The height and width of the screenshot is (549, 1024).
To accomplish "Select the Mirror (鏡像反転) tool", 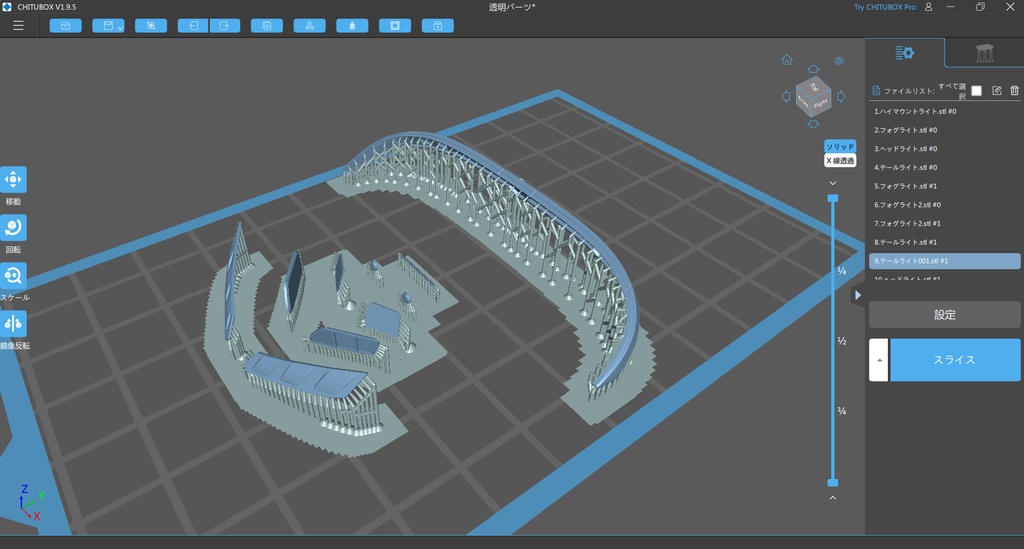I will pyautogui.click(x=13, y=323).
